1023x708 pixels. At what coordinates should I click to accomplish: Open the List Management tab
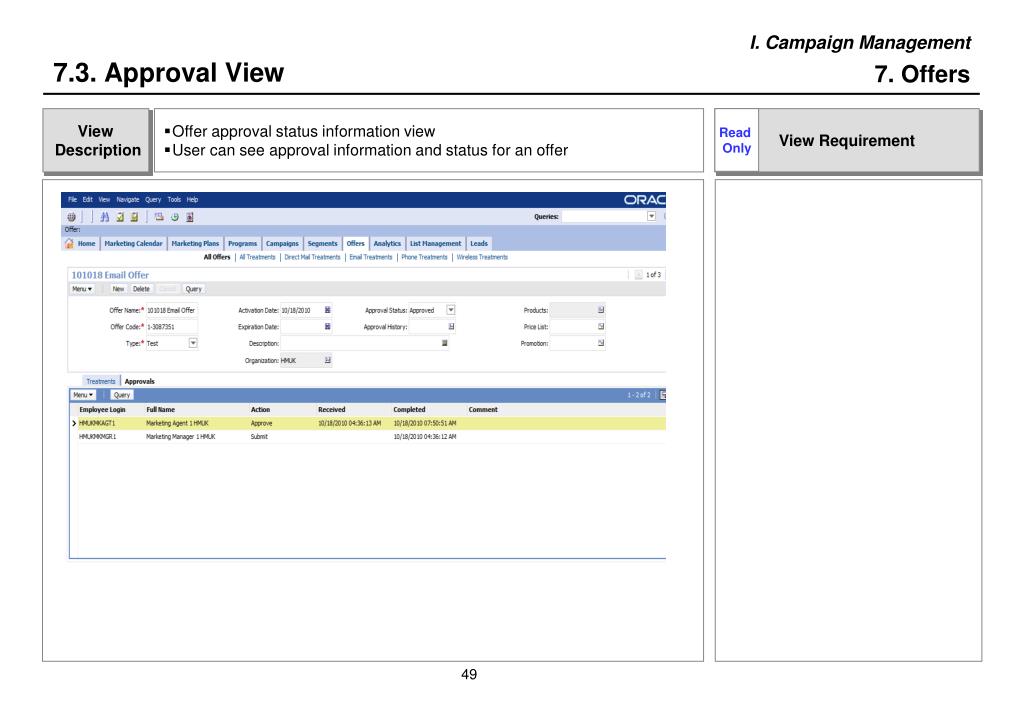click(435, 243)
